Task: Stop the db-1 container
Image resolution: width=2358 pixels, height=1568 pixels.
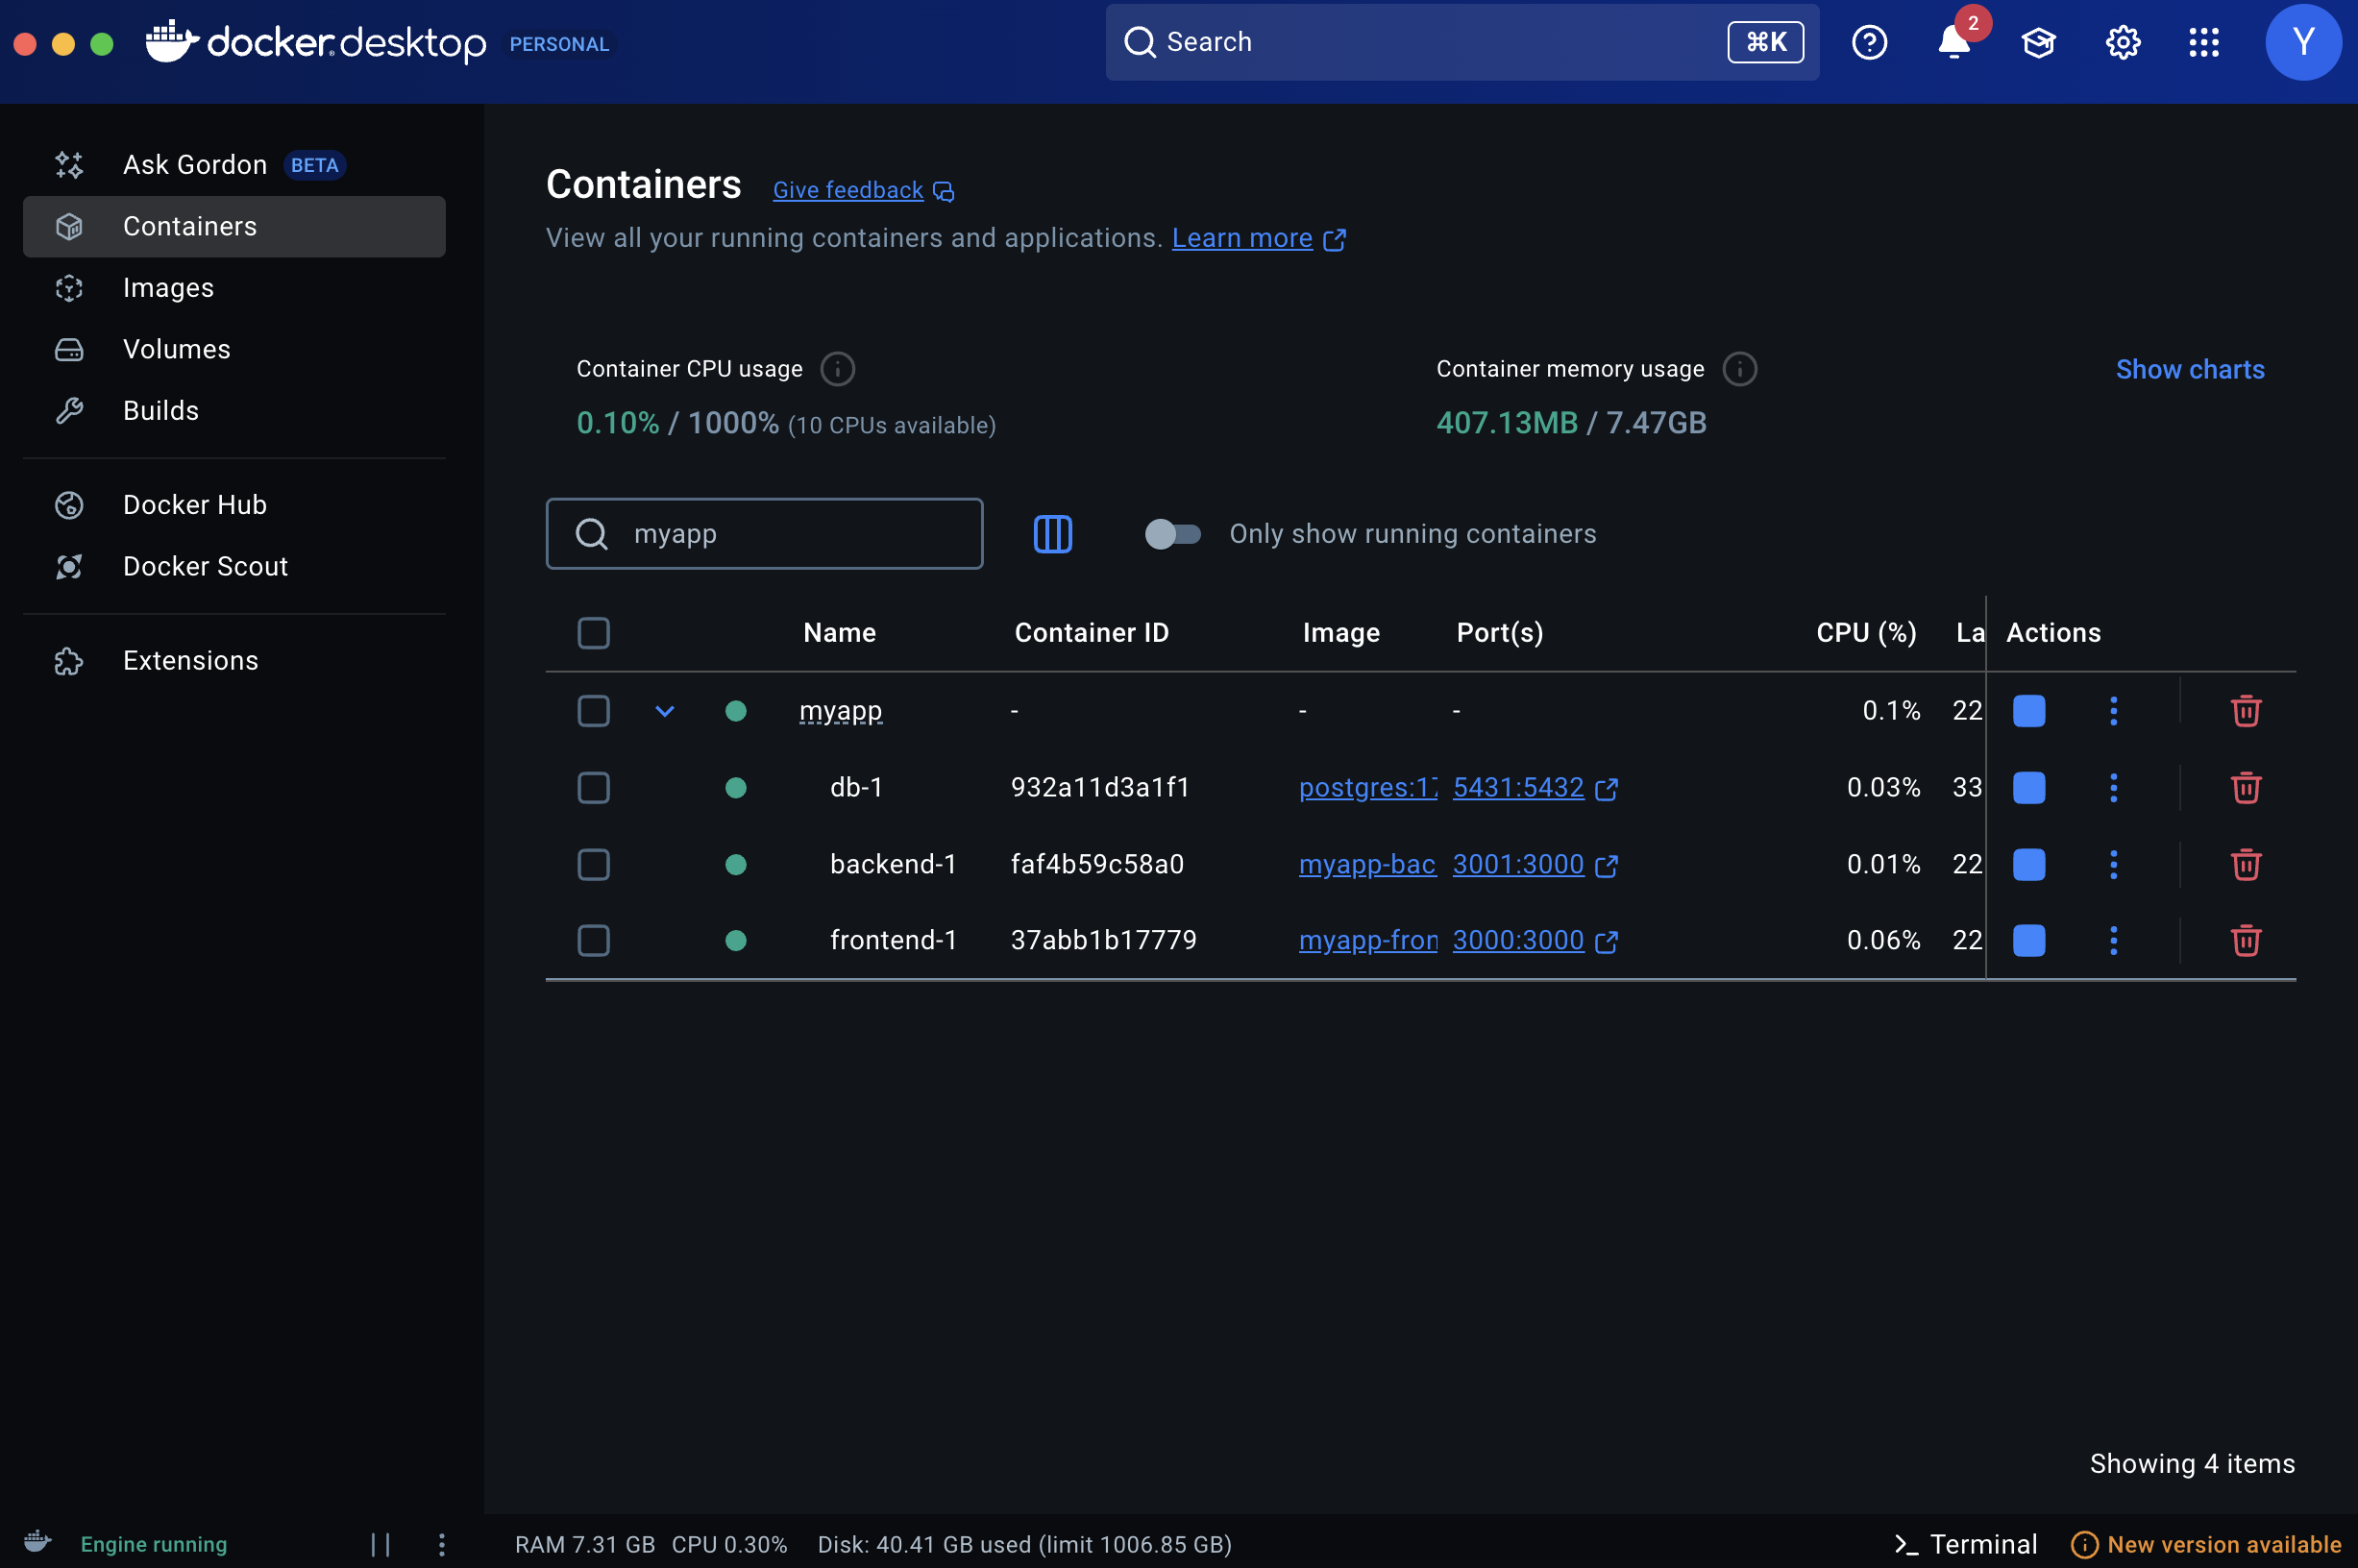Action: (x=2028, y=788)
